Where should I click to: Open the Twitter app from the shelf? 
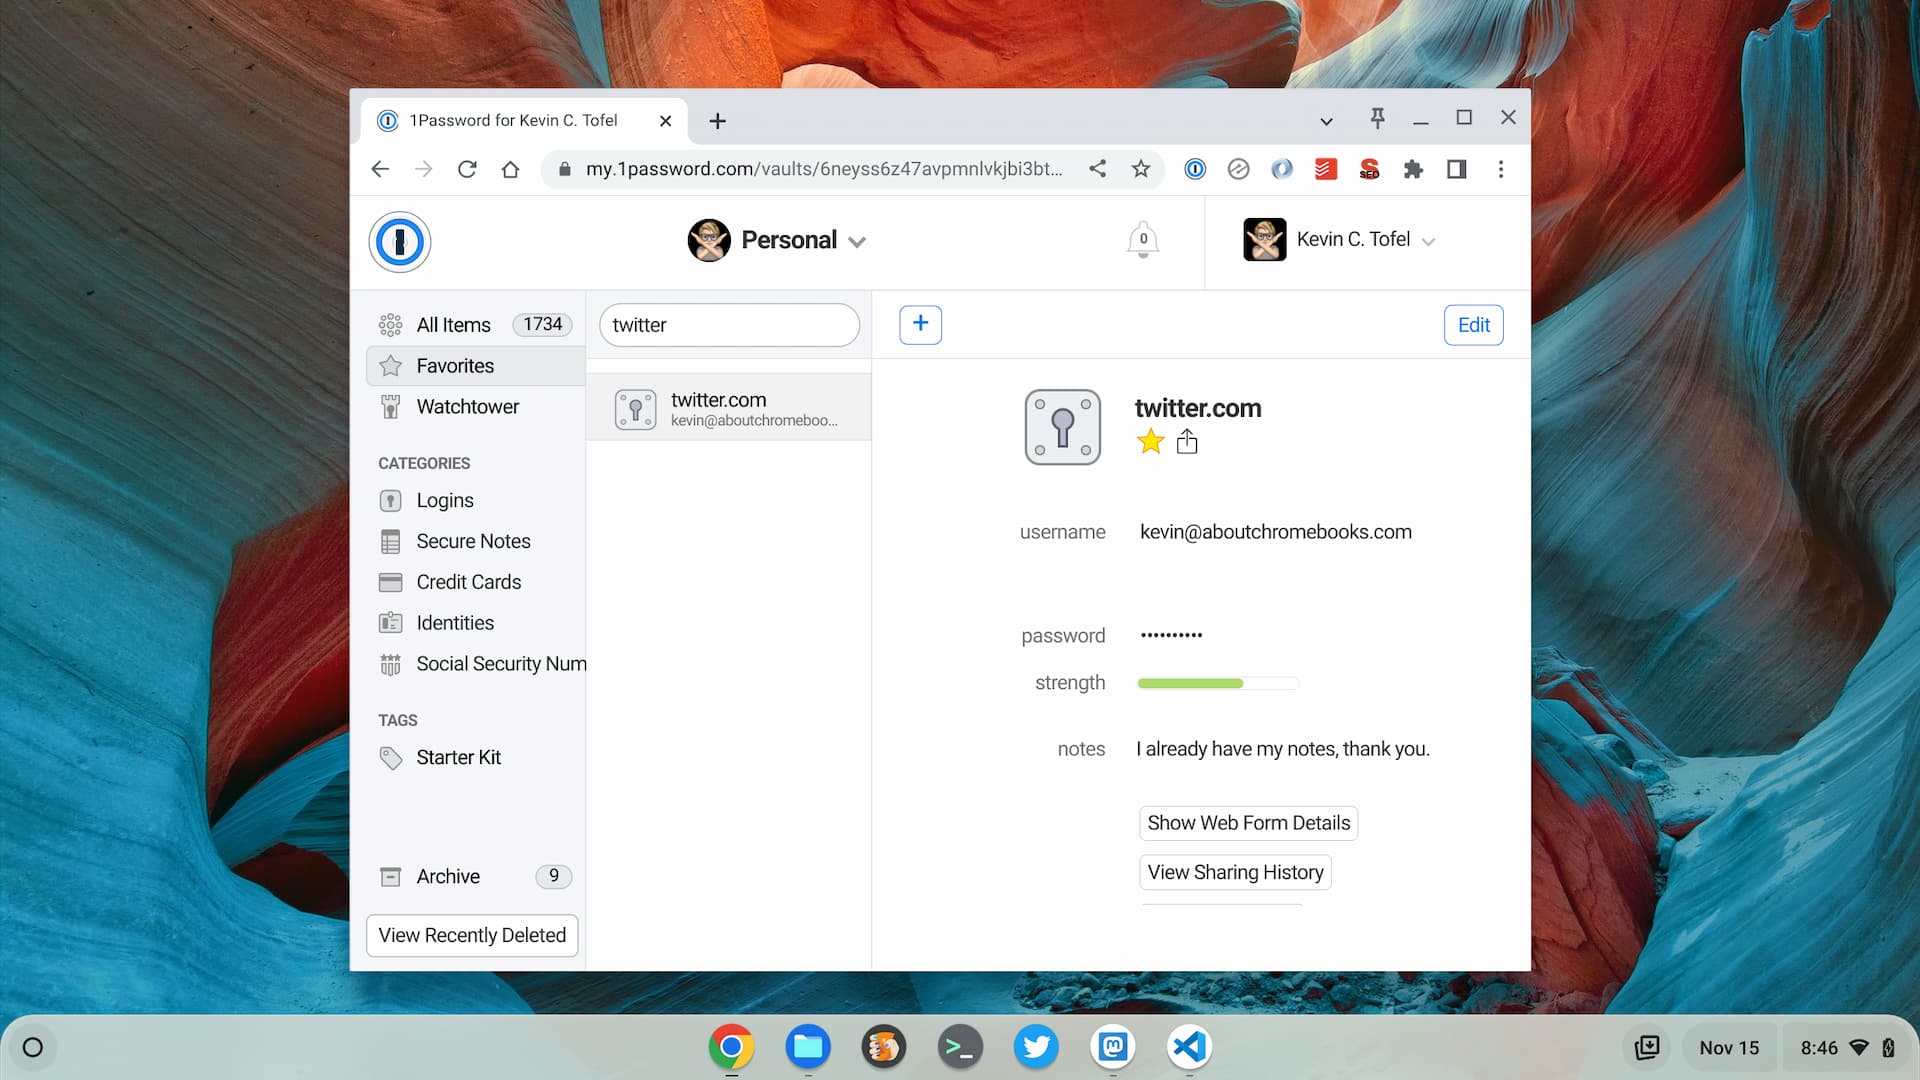pyautogui.click(x=1036, y=1047)
